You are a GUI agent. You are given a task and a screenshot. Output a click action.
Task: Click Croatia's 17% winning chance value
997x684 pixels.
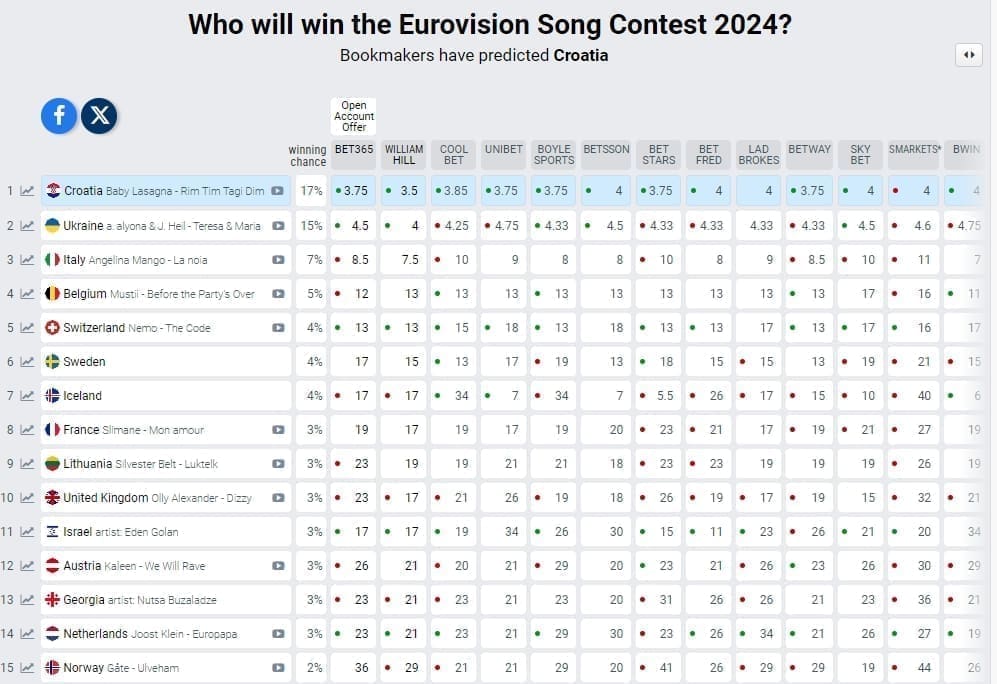308,190
